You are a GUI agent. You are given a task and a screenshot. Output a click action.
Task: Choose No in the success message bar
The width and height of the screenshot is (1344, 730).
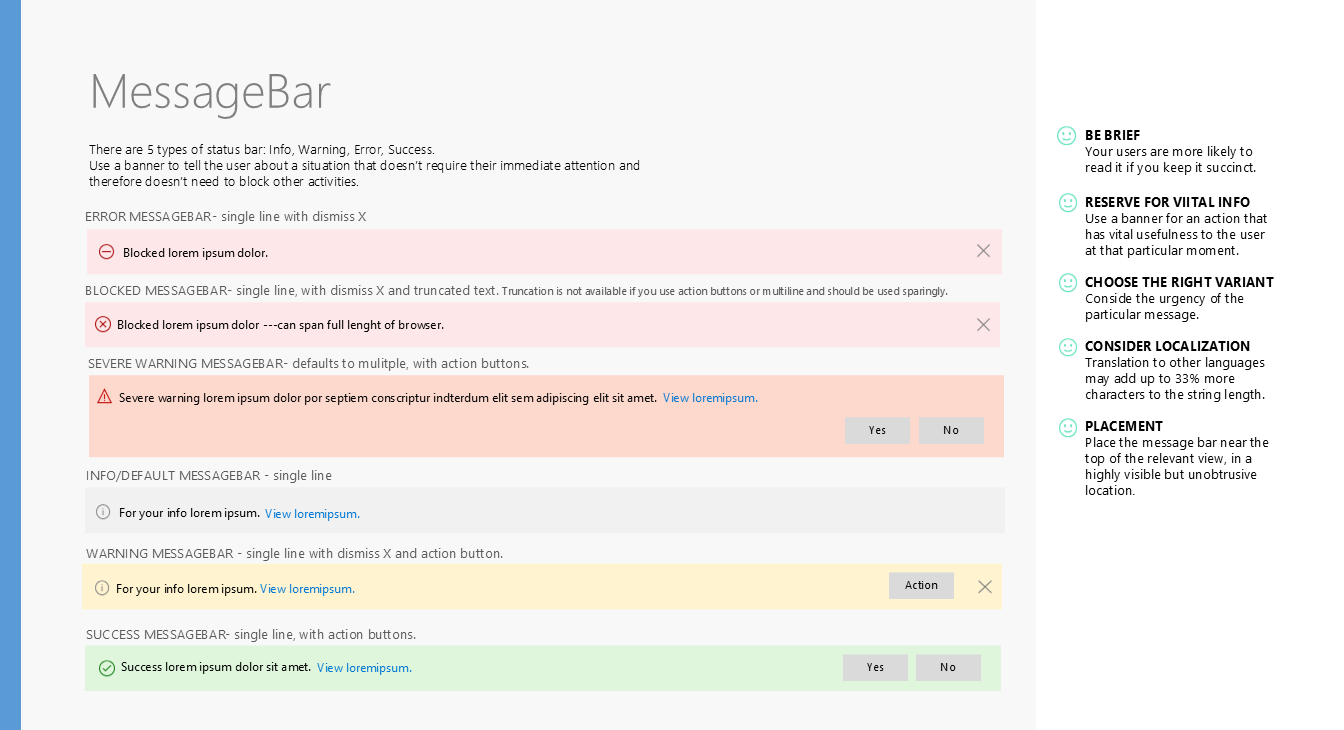click(948, 668)
